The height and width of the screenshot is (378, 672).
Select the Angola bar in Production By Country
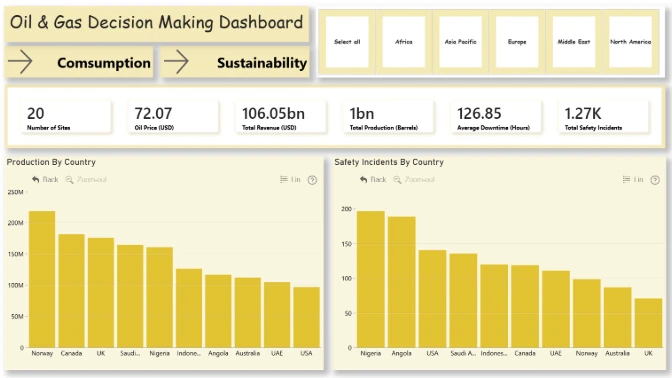[218, 311]
